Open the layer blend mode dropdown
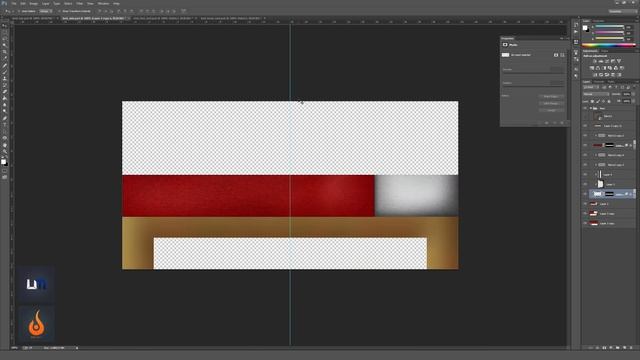This screenshot has height=360, width=640. pos(596,94)
